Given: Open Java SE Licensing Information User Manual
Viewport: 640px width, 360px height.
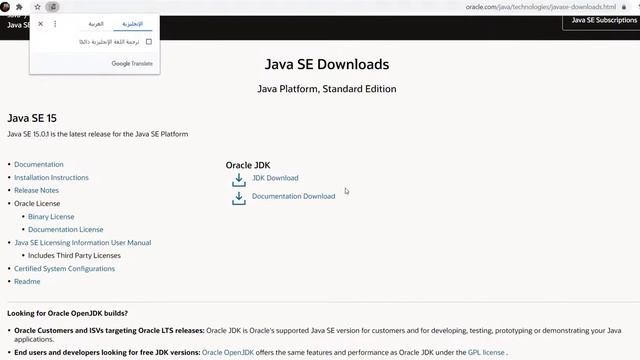Looking at the screenshot, I should pos(83,242).
